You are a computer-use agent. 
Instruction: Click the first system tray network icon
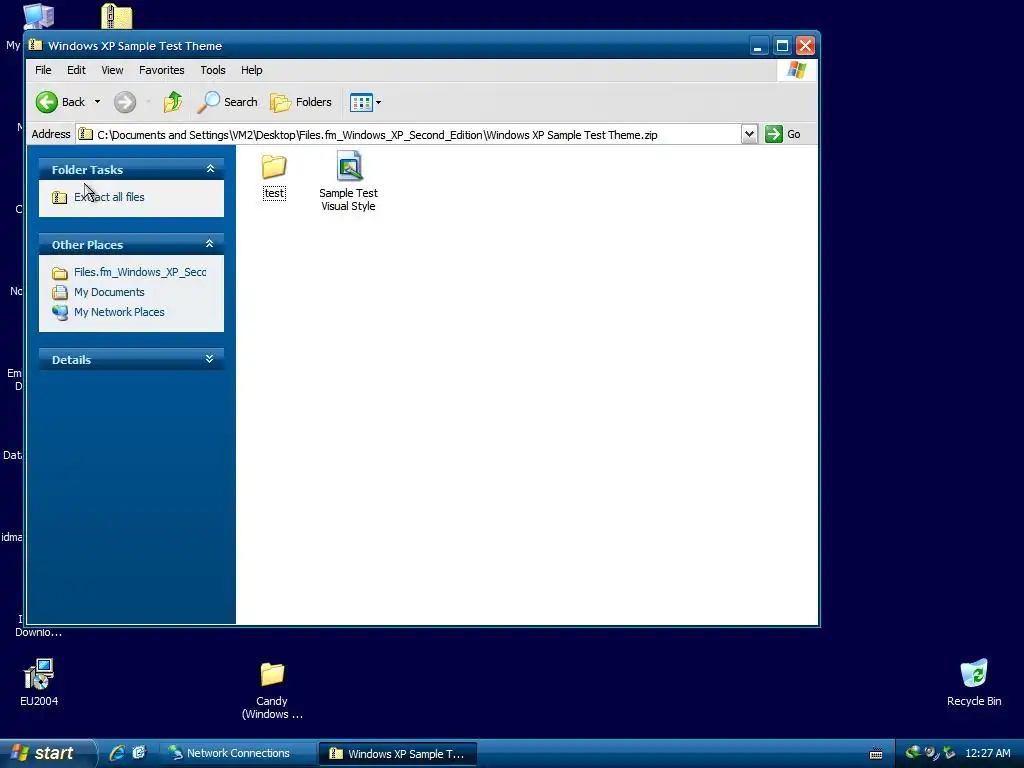(912, 753)
